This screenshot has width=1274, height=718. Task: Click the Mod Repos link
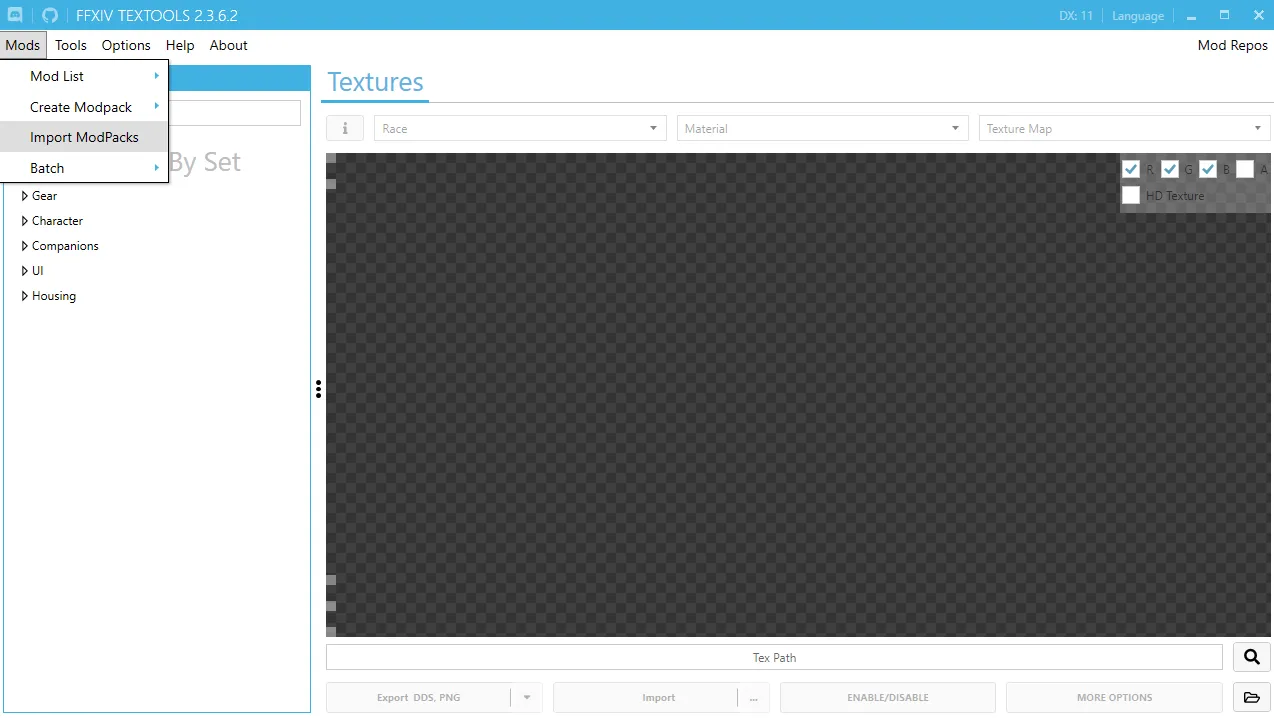(x=1232, y=45)
